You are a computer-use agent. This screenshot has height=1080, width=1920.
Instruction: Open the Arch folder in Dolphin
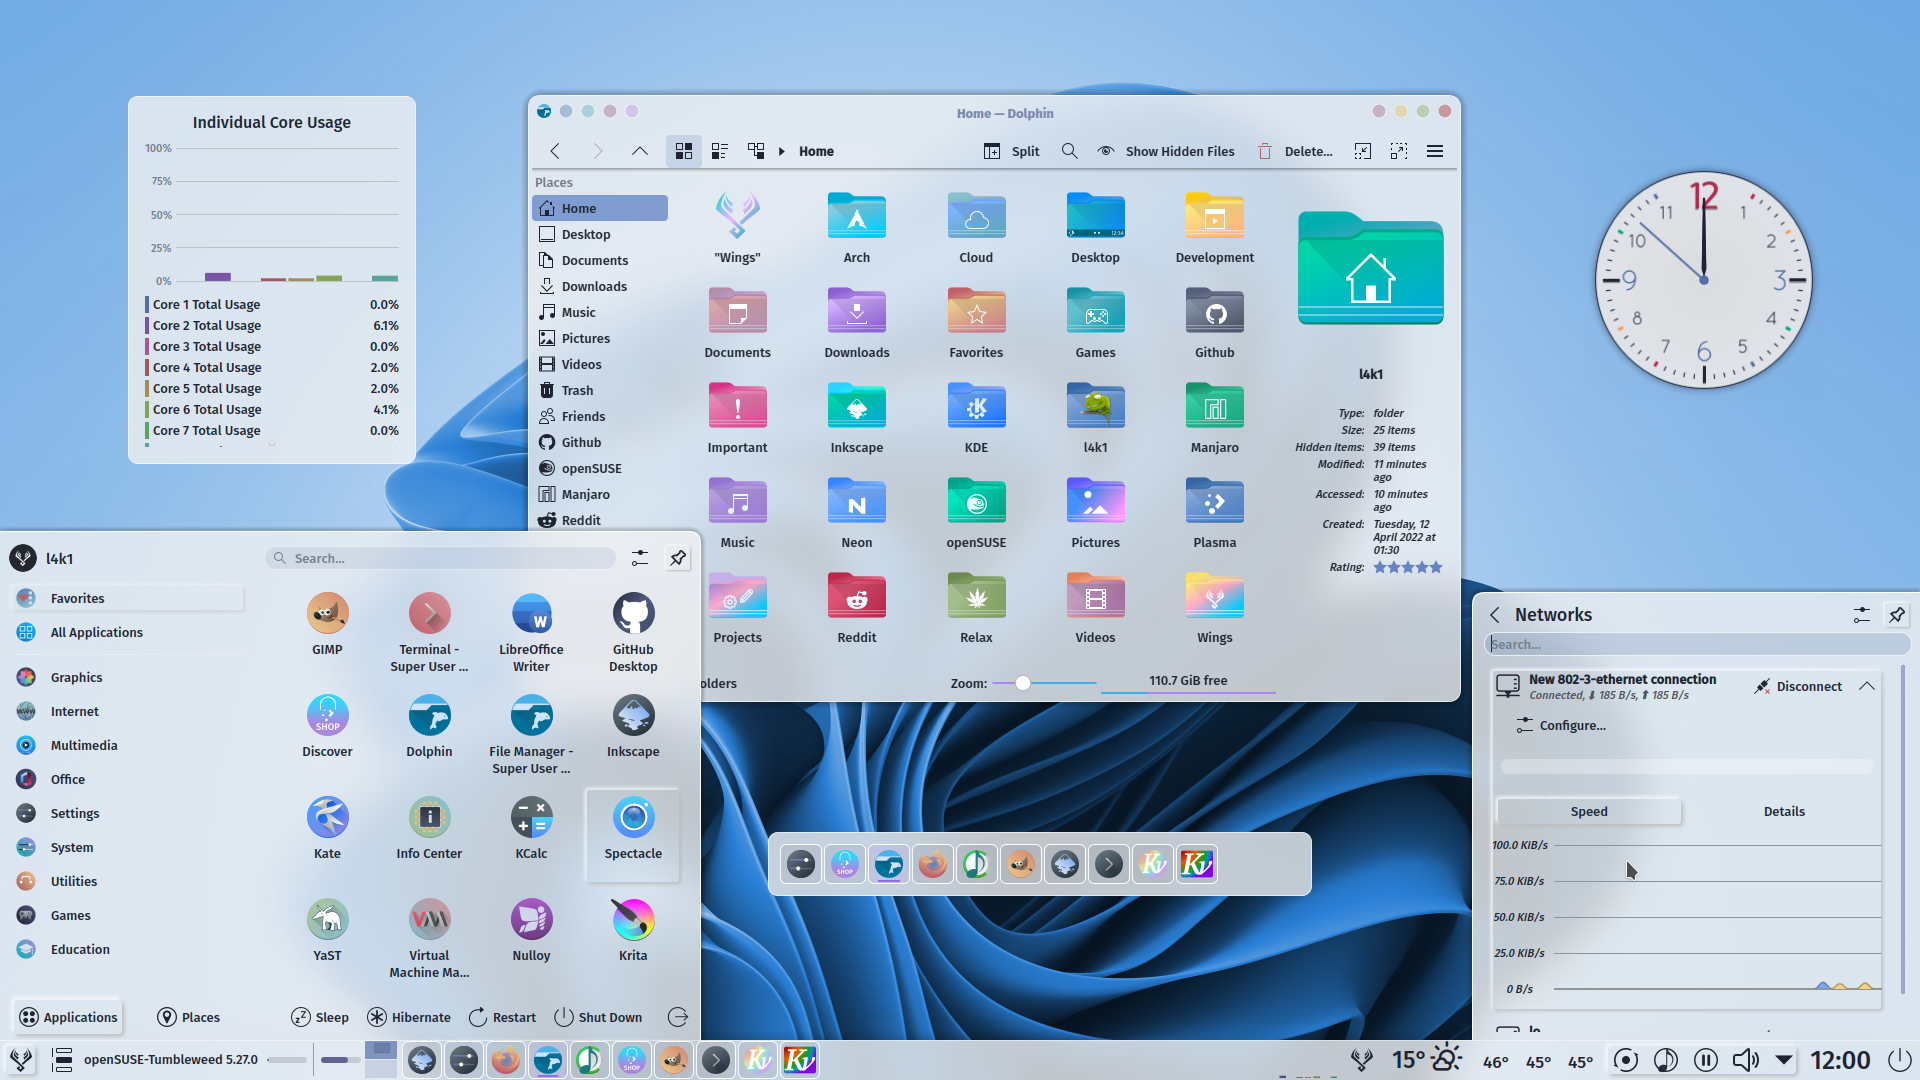(x=856, y=228)
